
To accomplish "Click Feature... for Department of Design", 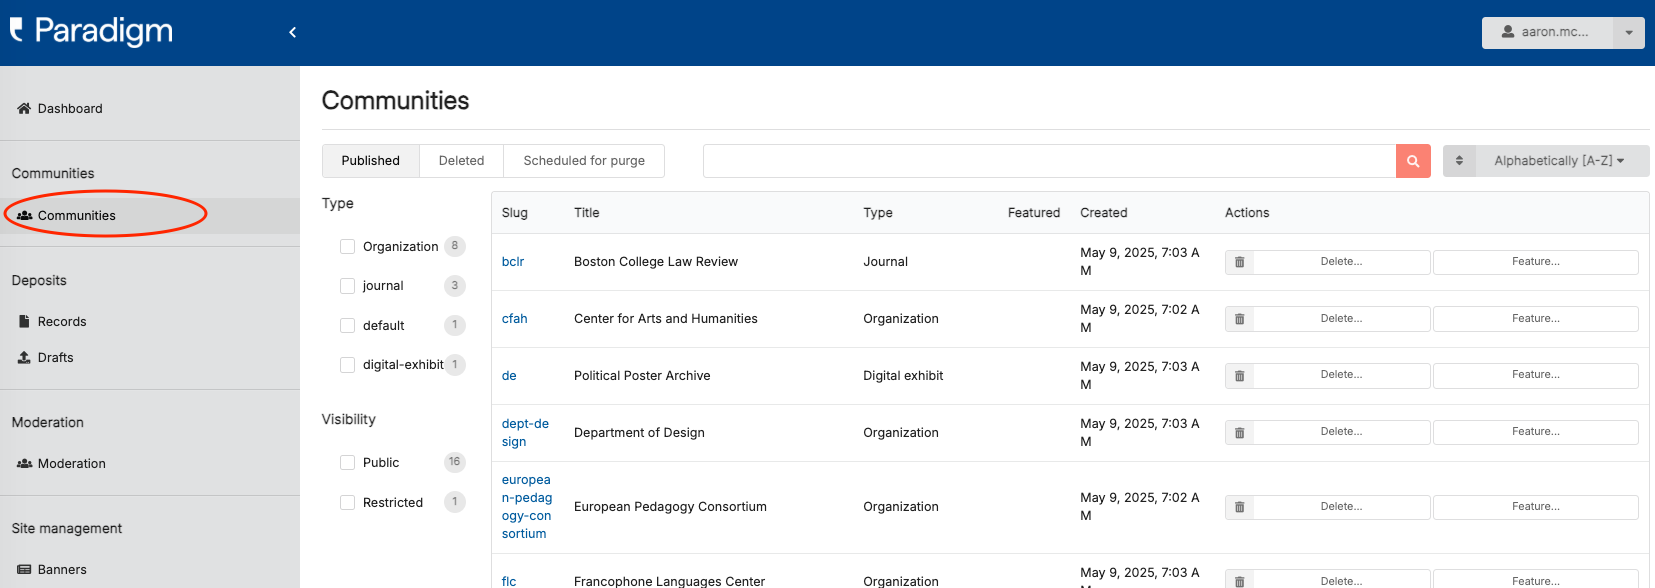I will click(1536, 432).
